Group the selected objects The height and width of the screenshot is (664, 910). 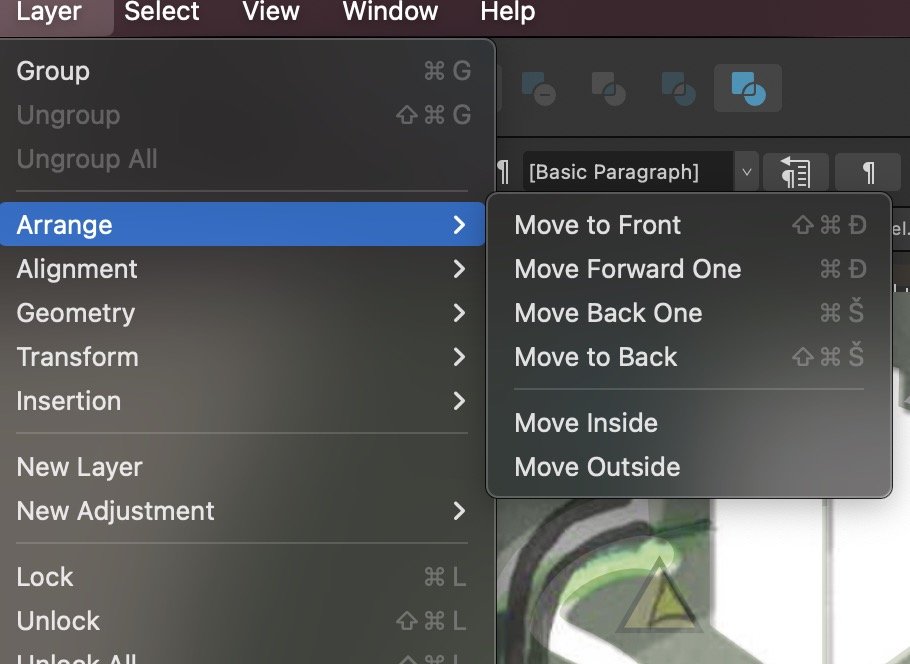point(52,71)
